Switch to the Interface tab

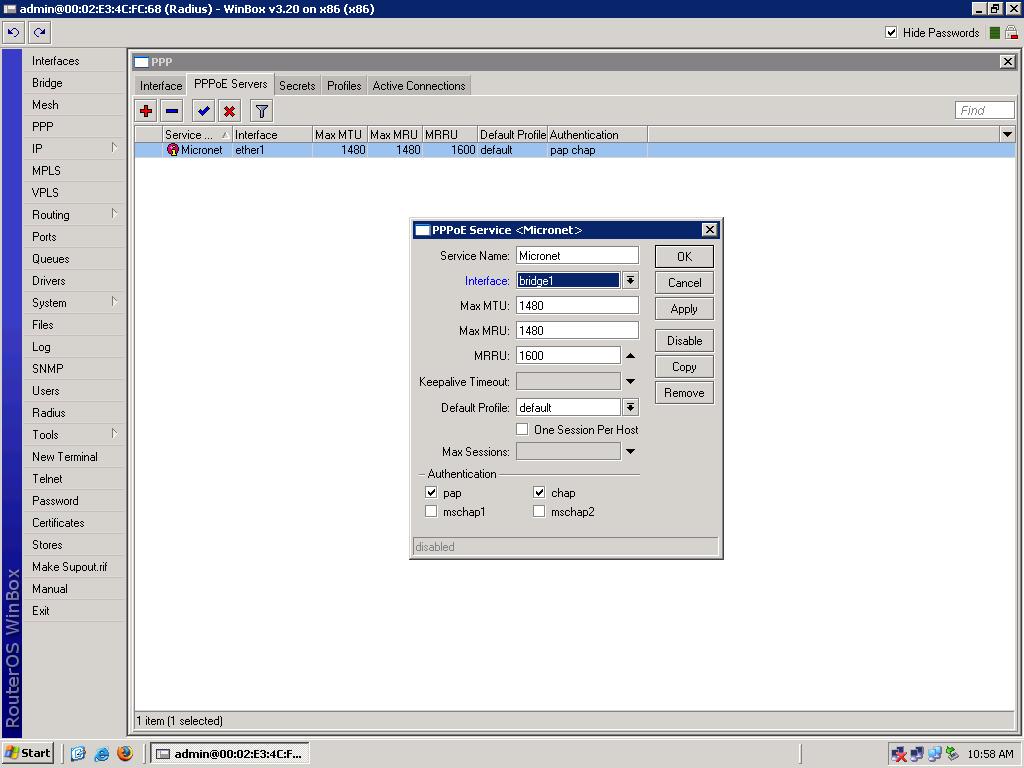coord(161,86)
